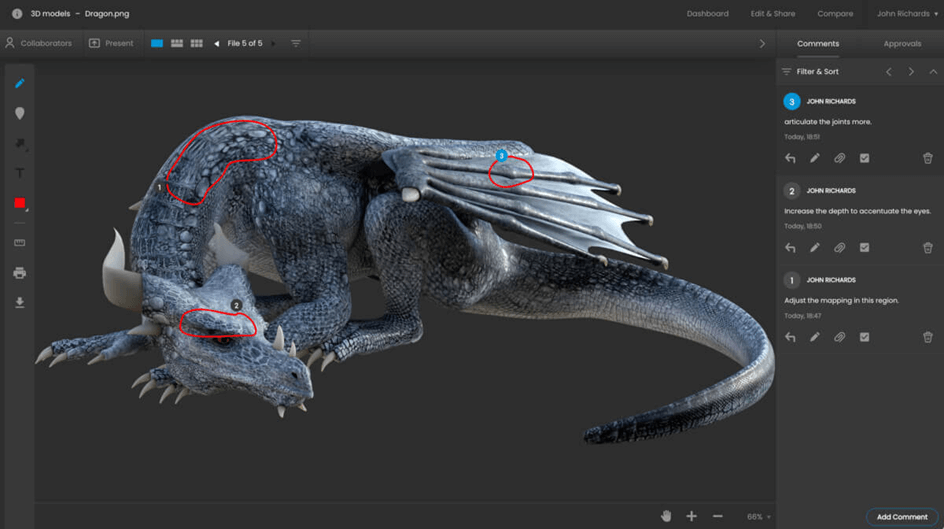Switch to the Approvals tab
This screenshot has height=529, width=944.
click(x=902, y=43)
